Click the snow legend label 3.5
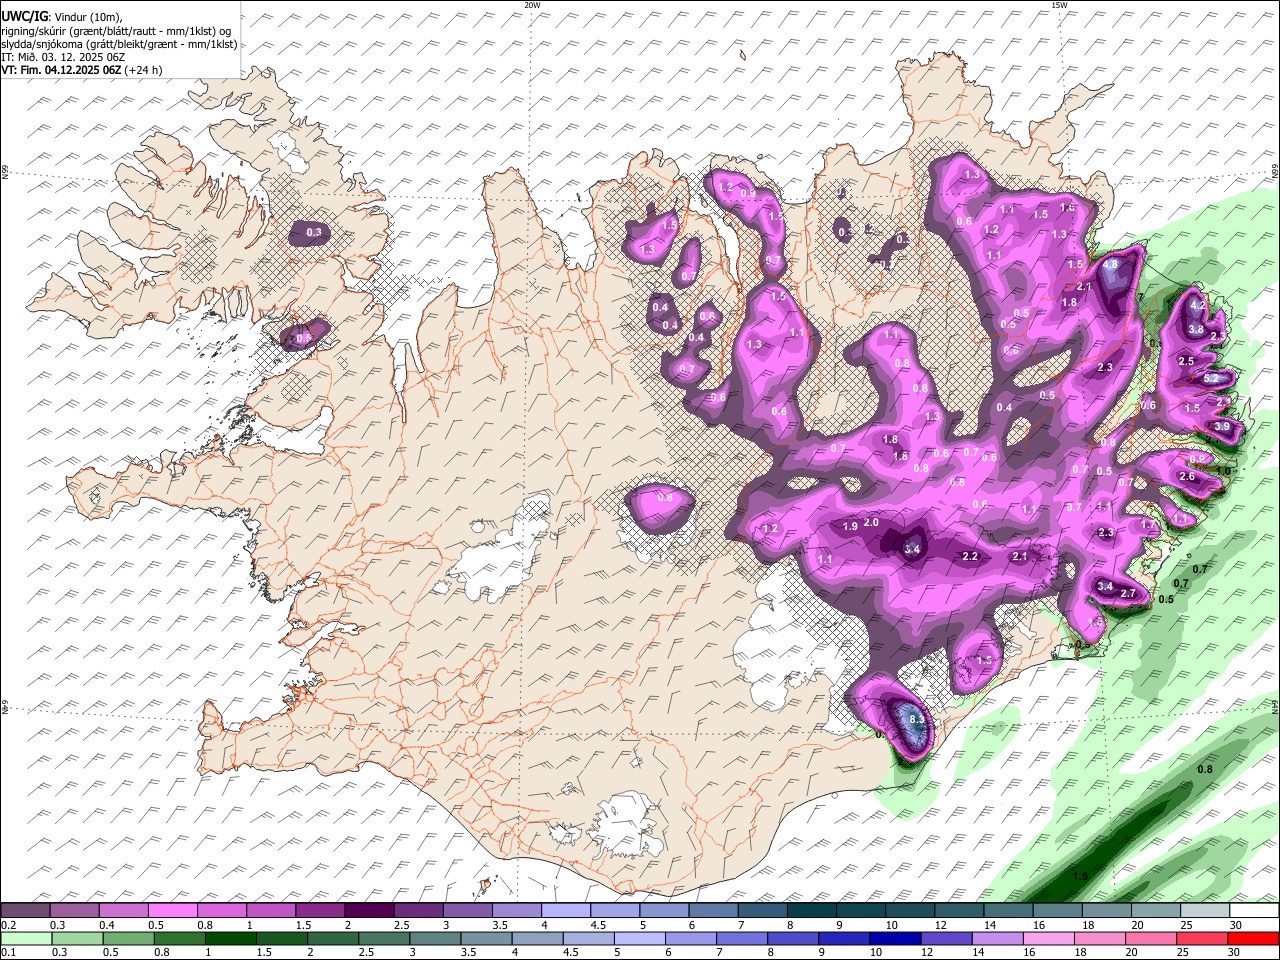Screen dimensions: 1280x960 pyautogui.click(x=500, y=926)
